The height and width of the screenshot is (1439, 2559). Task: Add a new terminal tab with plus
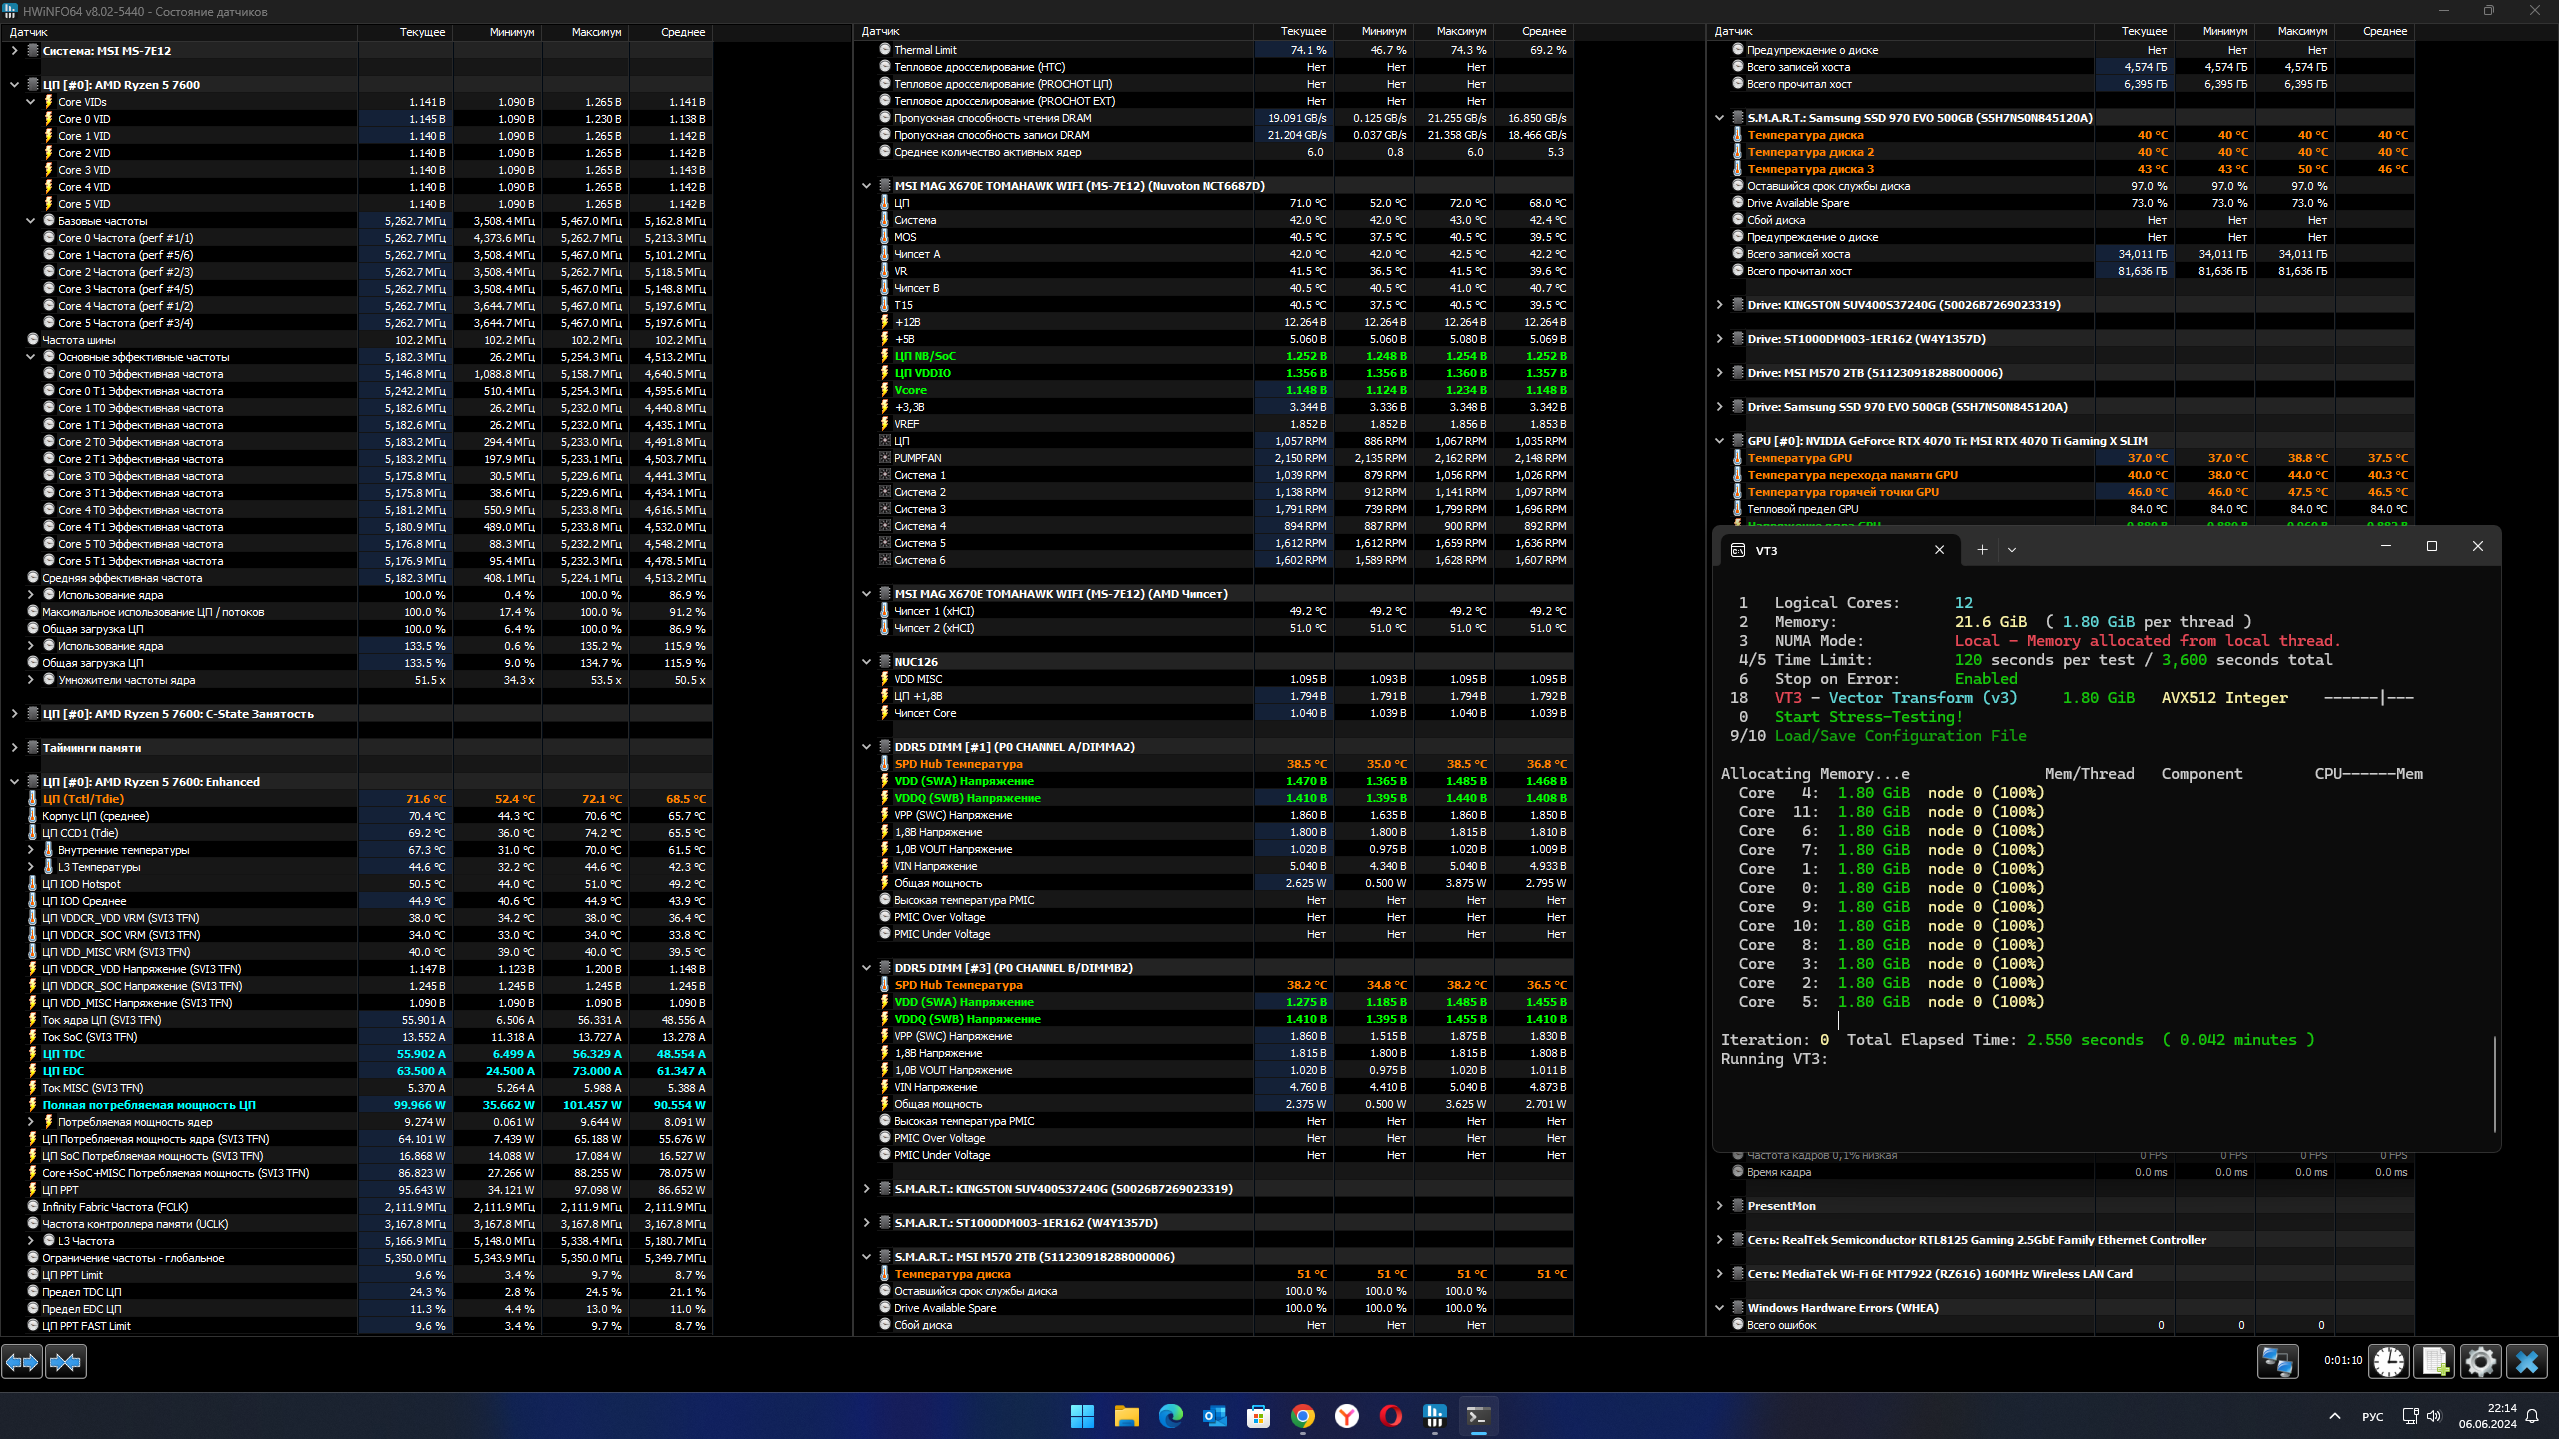[1982, 549]
